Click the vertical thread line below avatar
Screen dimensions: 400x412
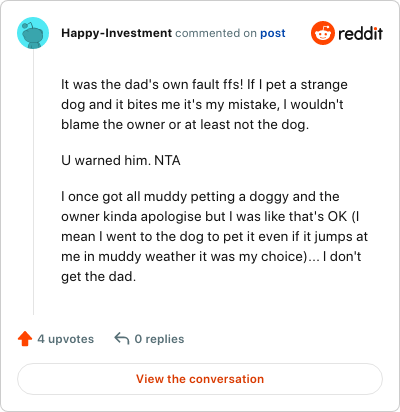point(33,182)
